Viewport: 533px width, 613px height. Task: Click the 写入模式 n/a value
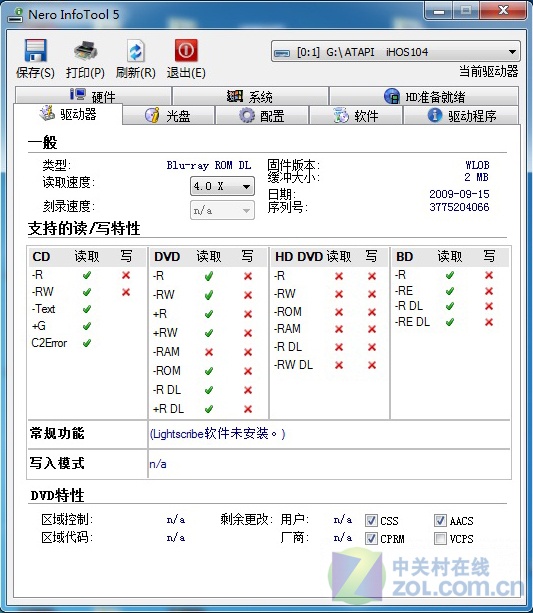tap(158, 464)
